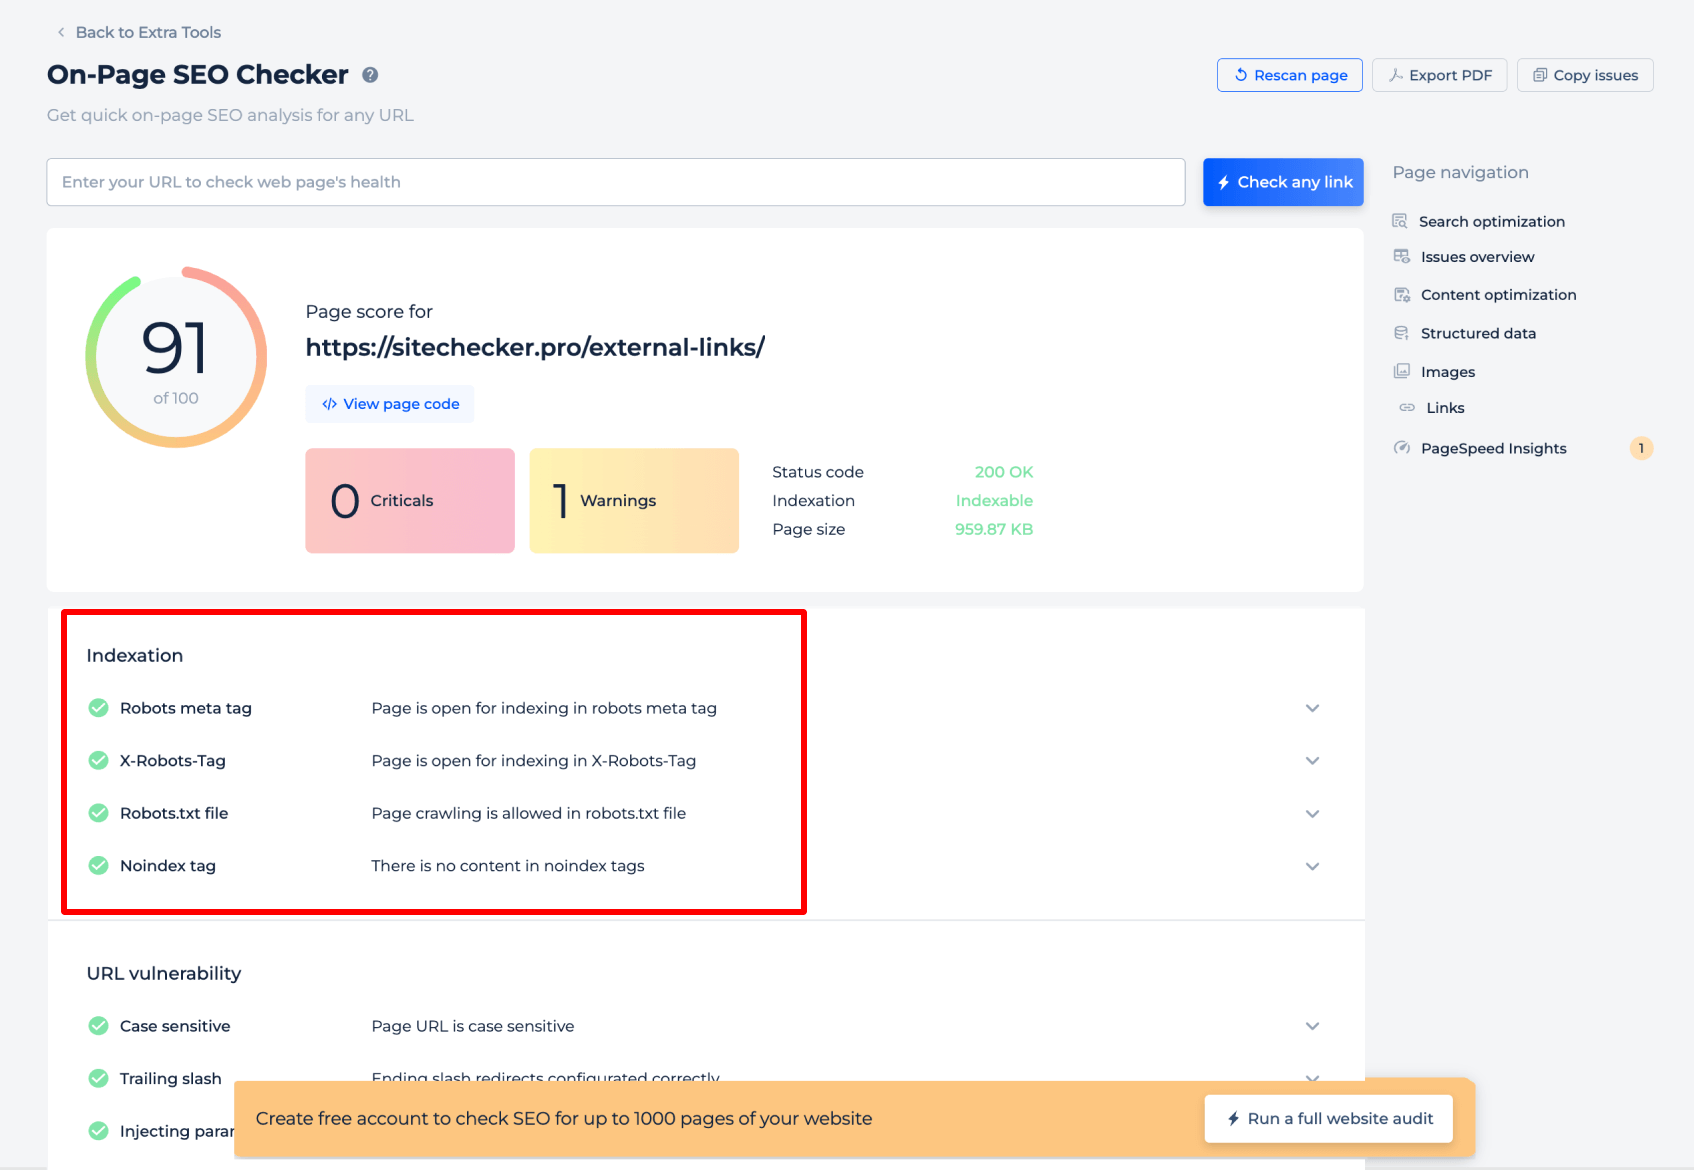The height and width of the screenshot is (1170, 1694).
Task: Click the 1 Warnings card
Action: point(634,500)
